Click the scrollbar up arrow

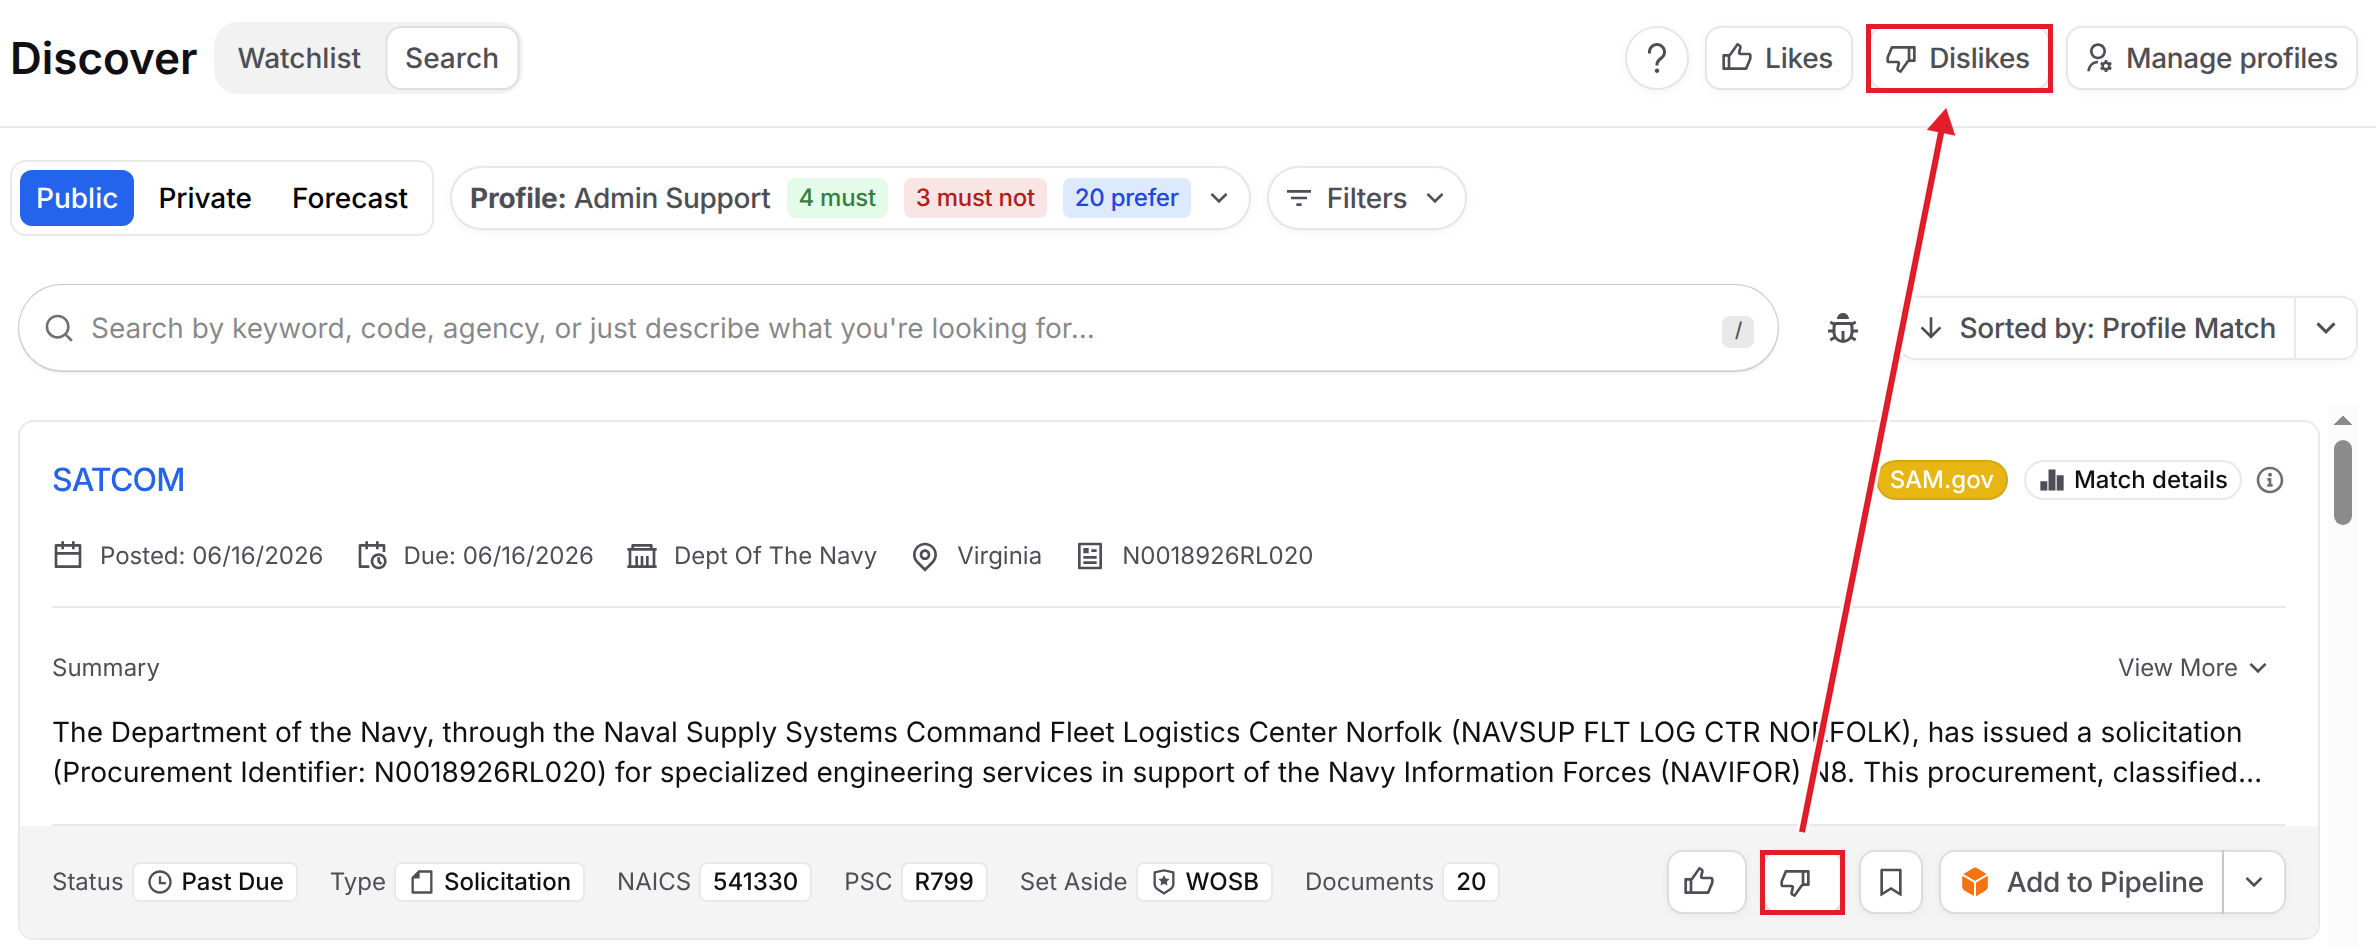pyautogui.click(x=2343, y=421)
